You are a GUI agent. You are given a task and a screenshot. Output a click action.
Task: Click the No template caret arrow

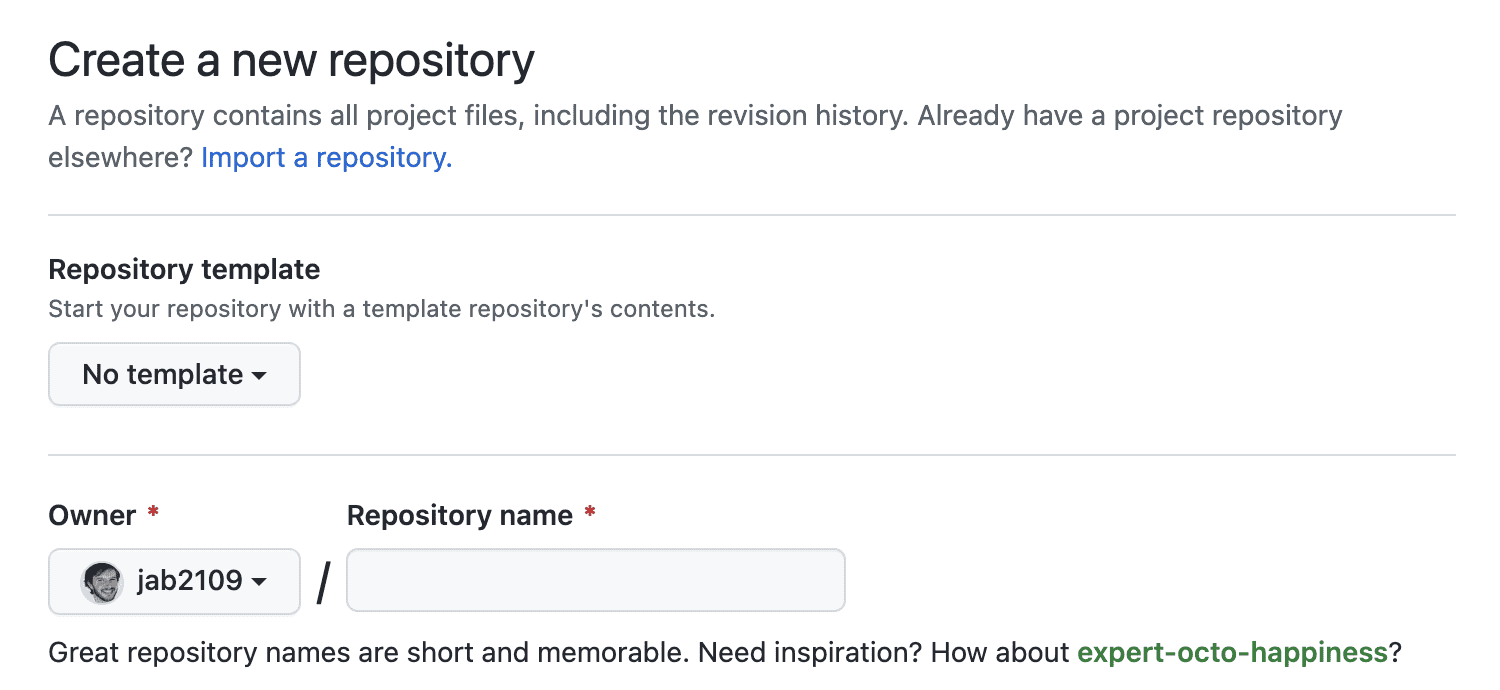(261, 375)
